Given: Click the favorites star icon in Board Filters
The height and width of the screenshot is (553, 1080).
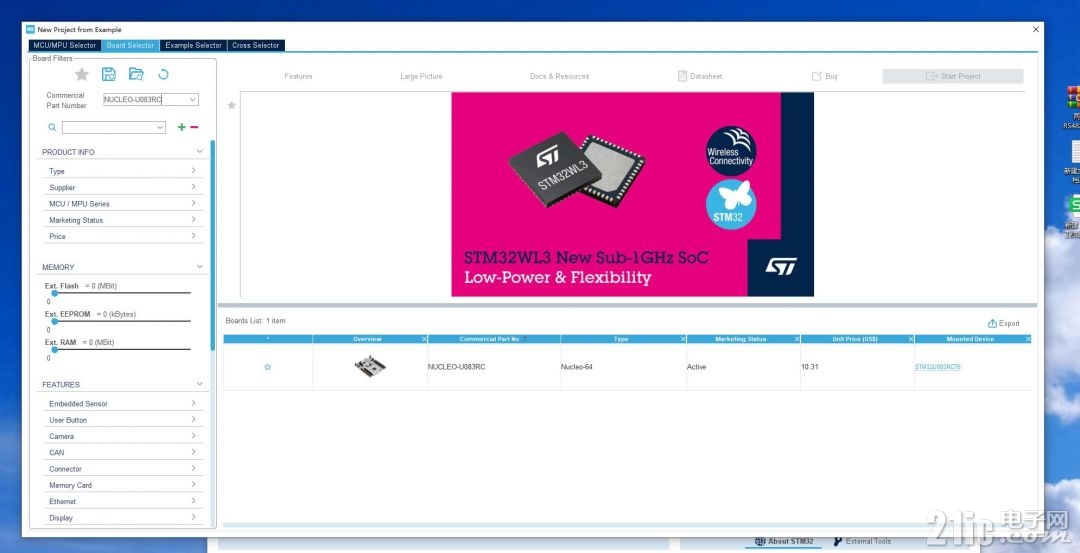Looking at the screenshot, I should [x=81, y=74].
